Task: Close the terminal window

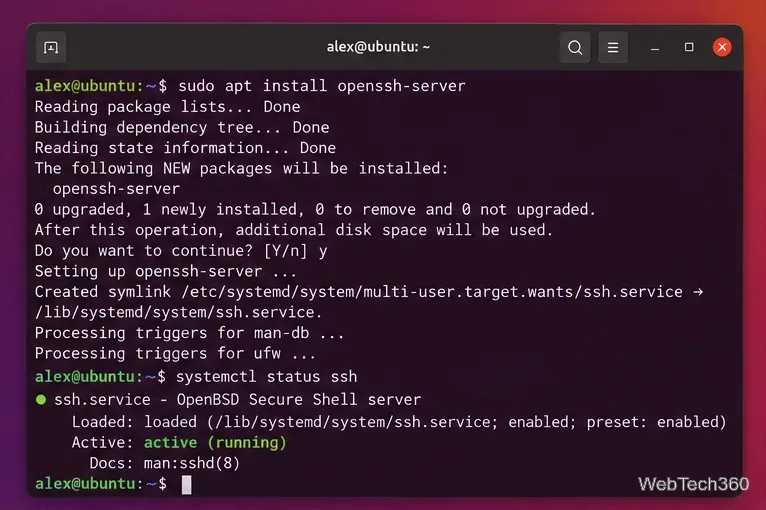Action: point(722,47)
